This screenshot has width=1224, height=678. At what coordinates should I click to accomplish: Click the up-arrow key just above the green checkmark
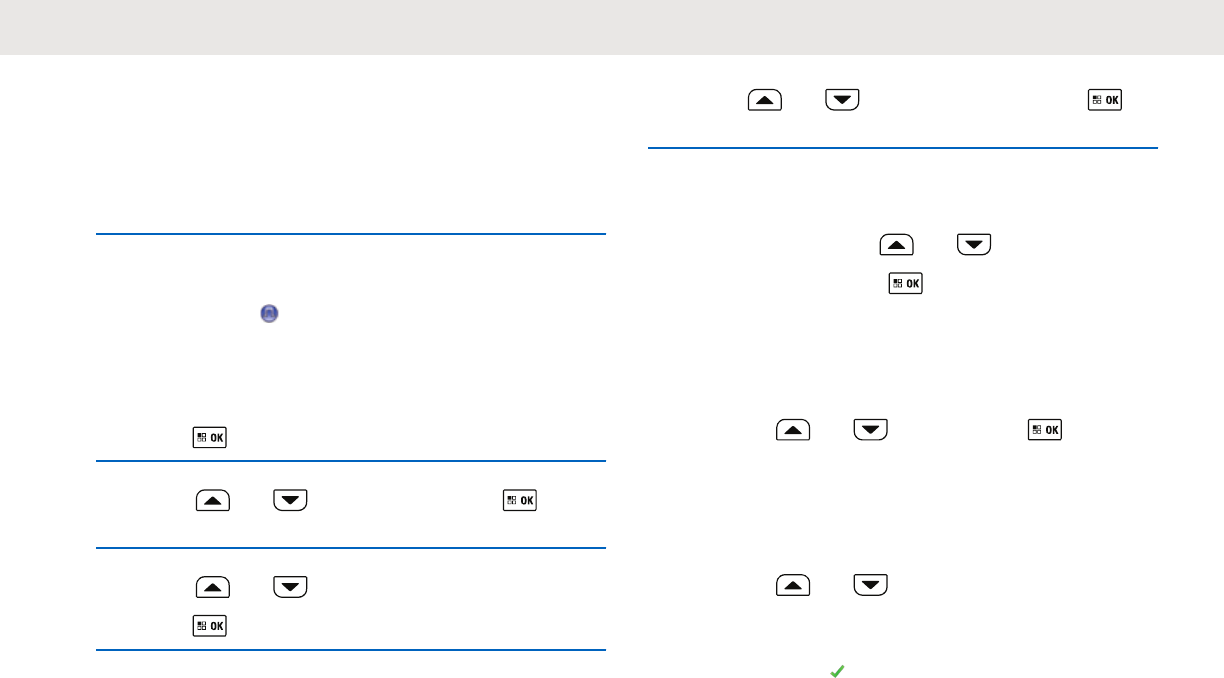tap(793, 586)
